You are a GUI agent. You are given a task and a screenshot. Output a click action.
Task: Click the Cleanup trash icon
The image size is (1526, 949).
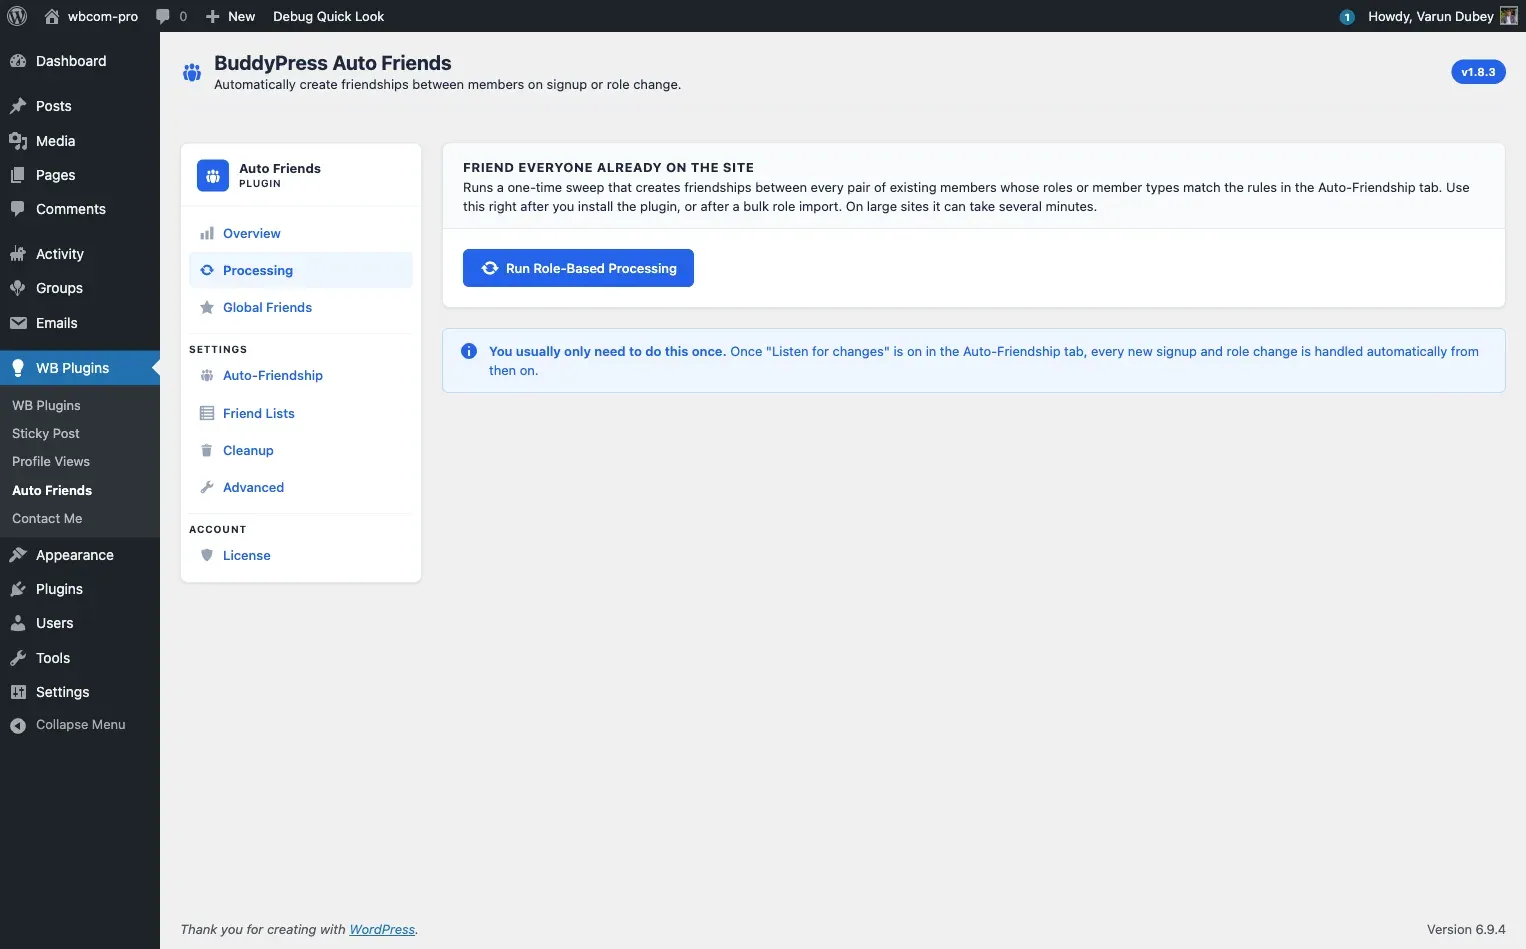[207, 450]
